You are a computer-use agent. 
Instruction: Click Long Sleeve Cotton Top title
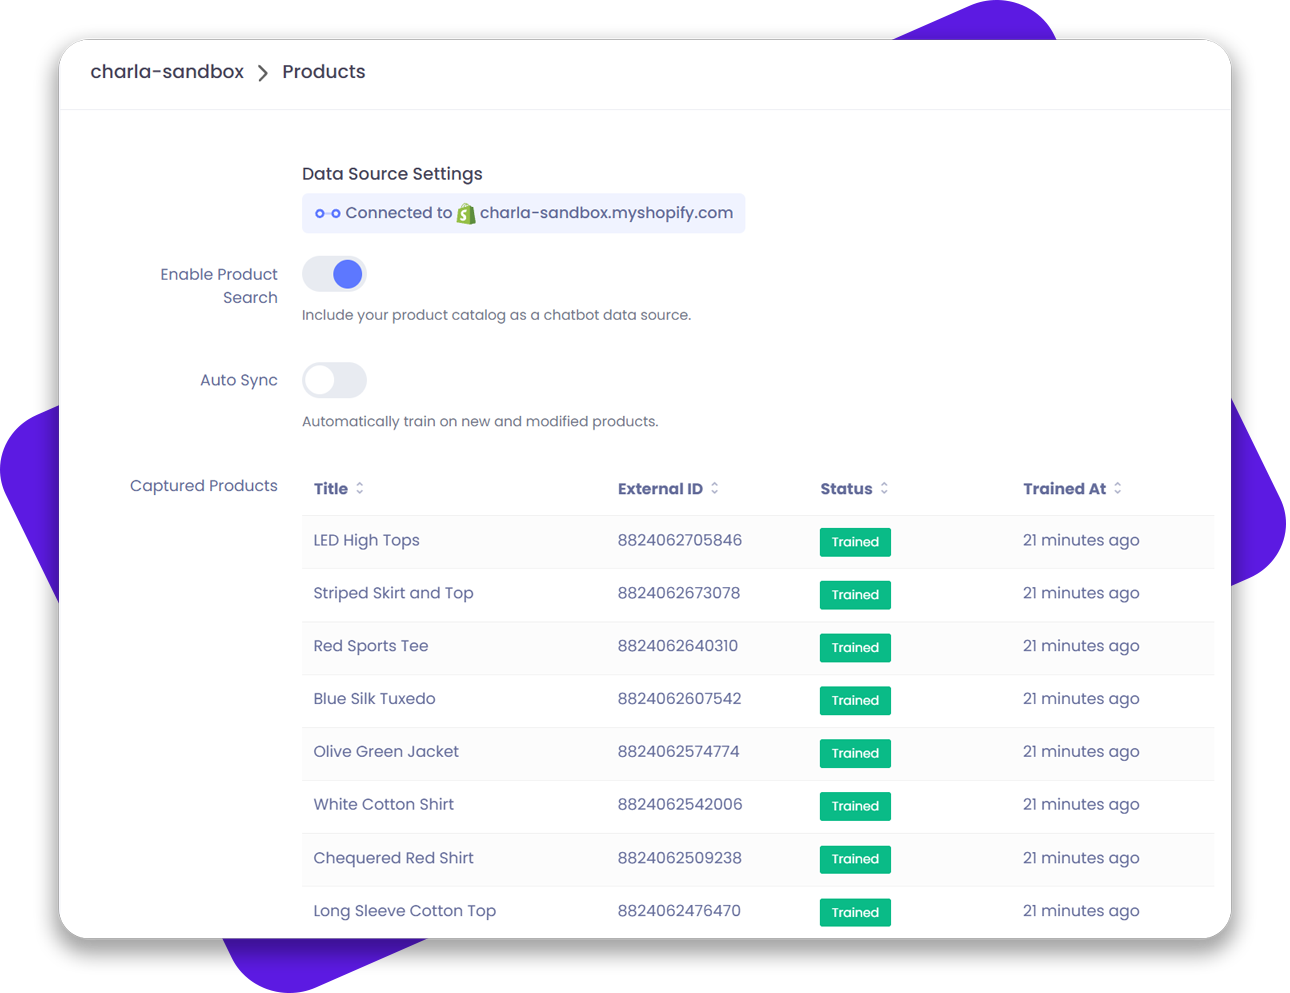click(405, 911)
